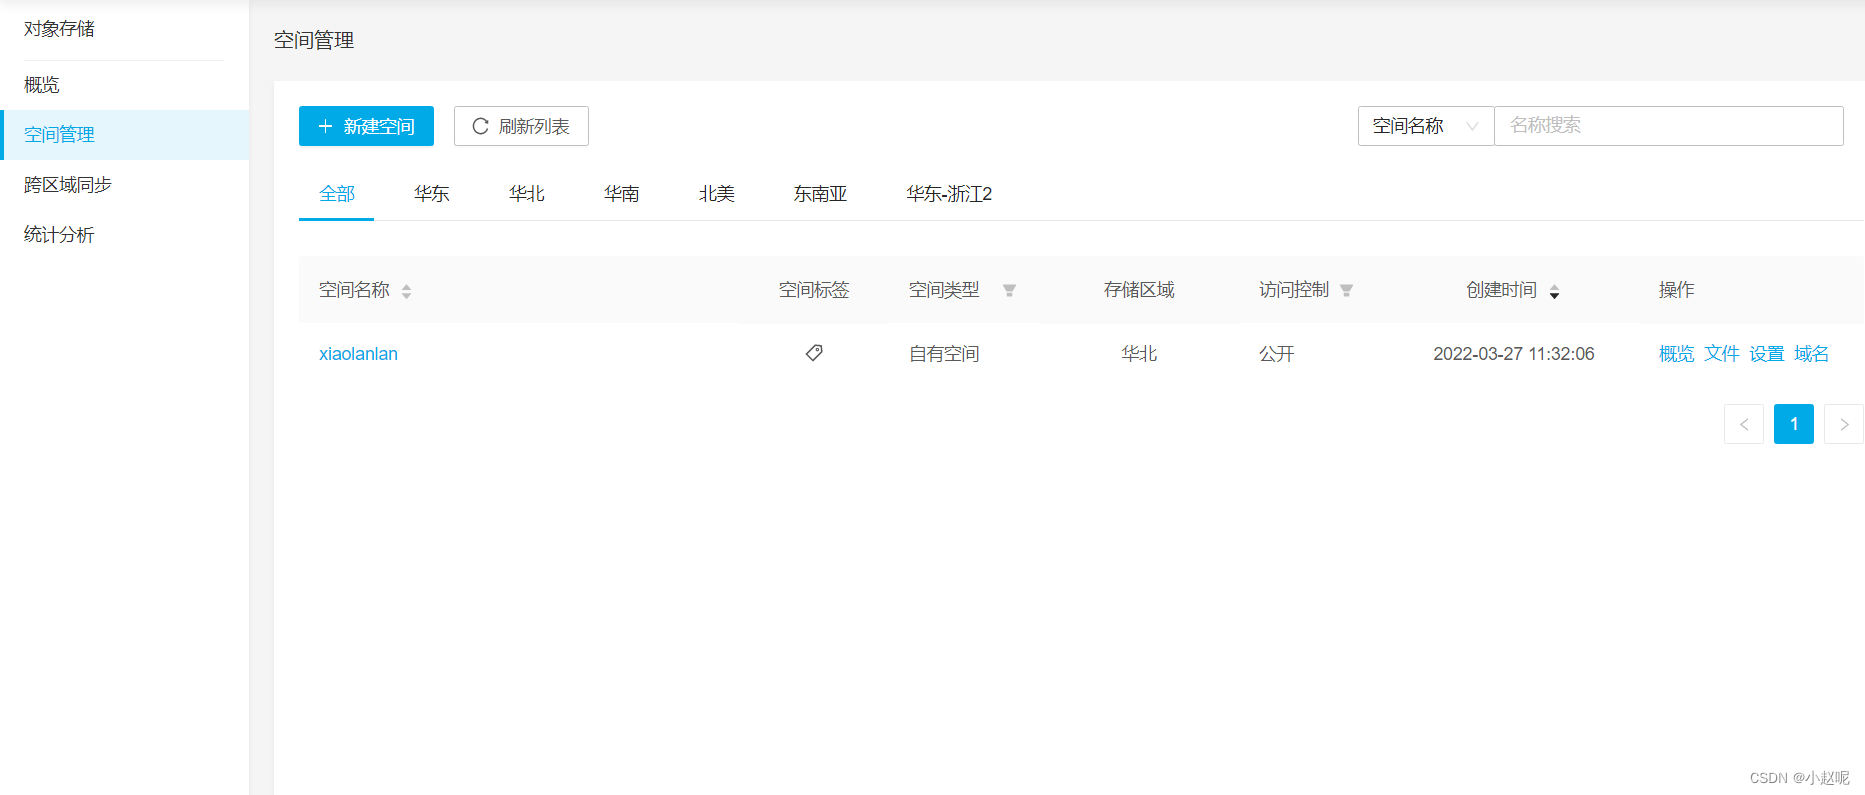Viewport: 1865px width, 795px height.
Task: Open the 空间名称 search type dropdown
Action: pos(1426,126)
